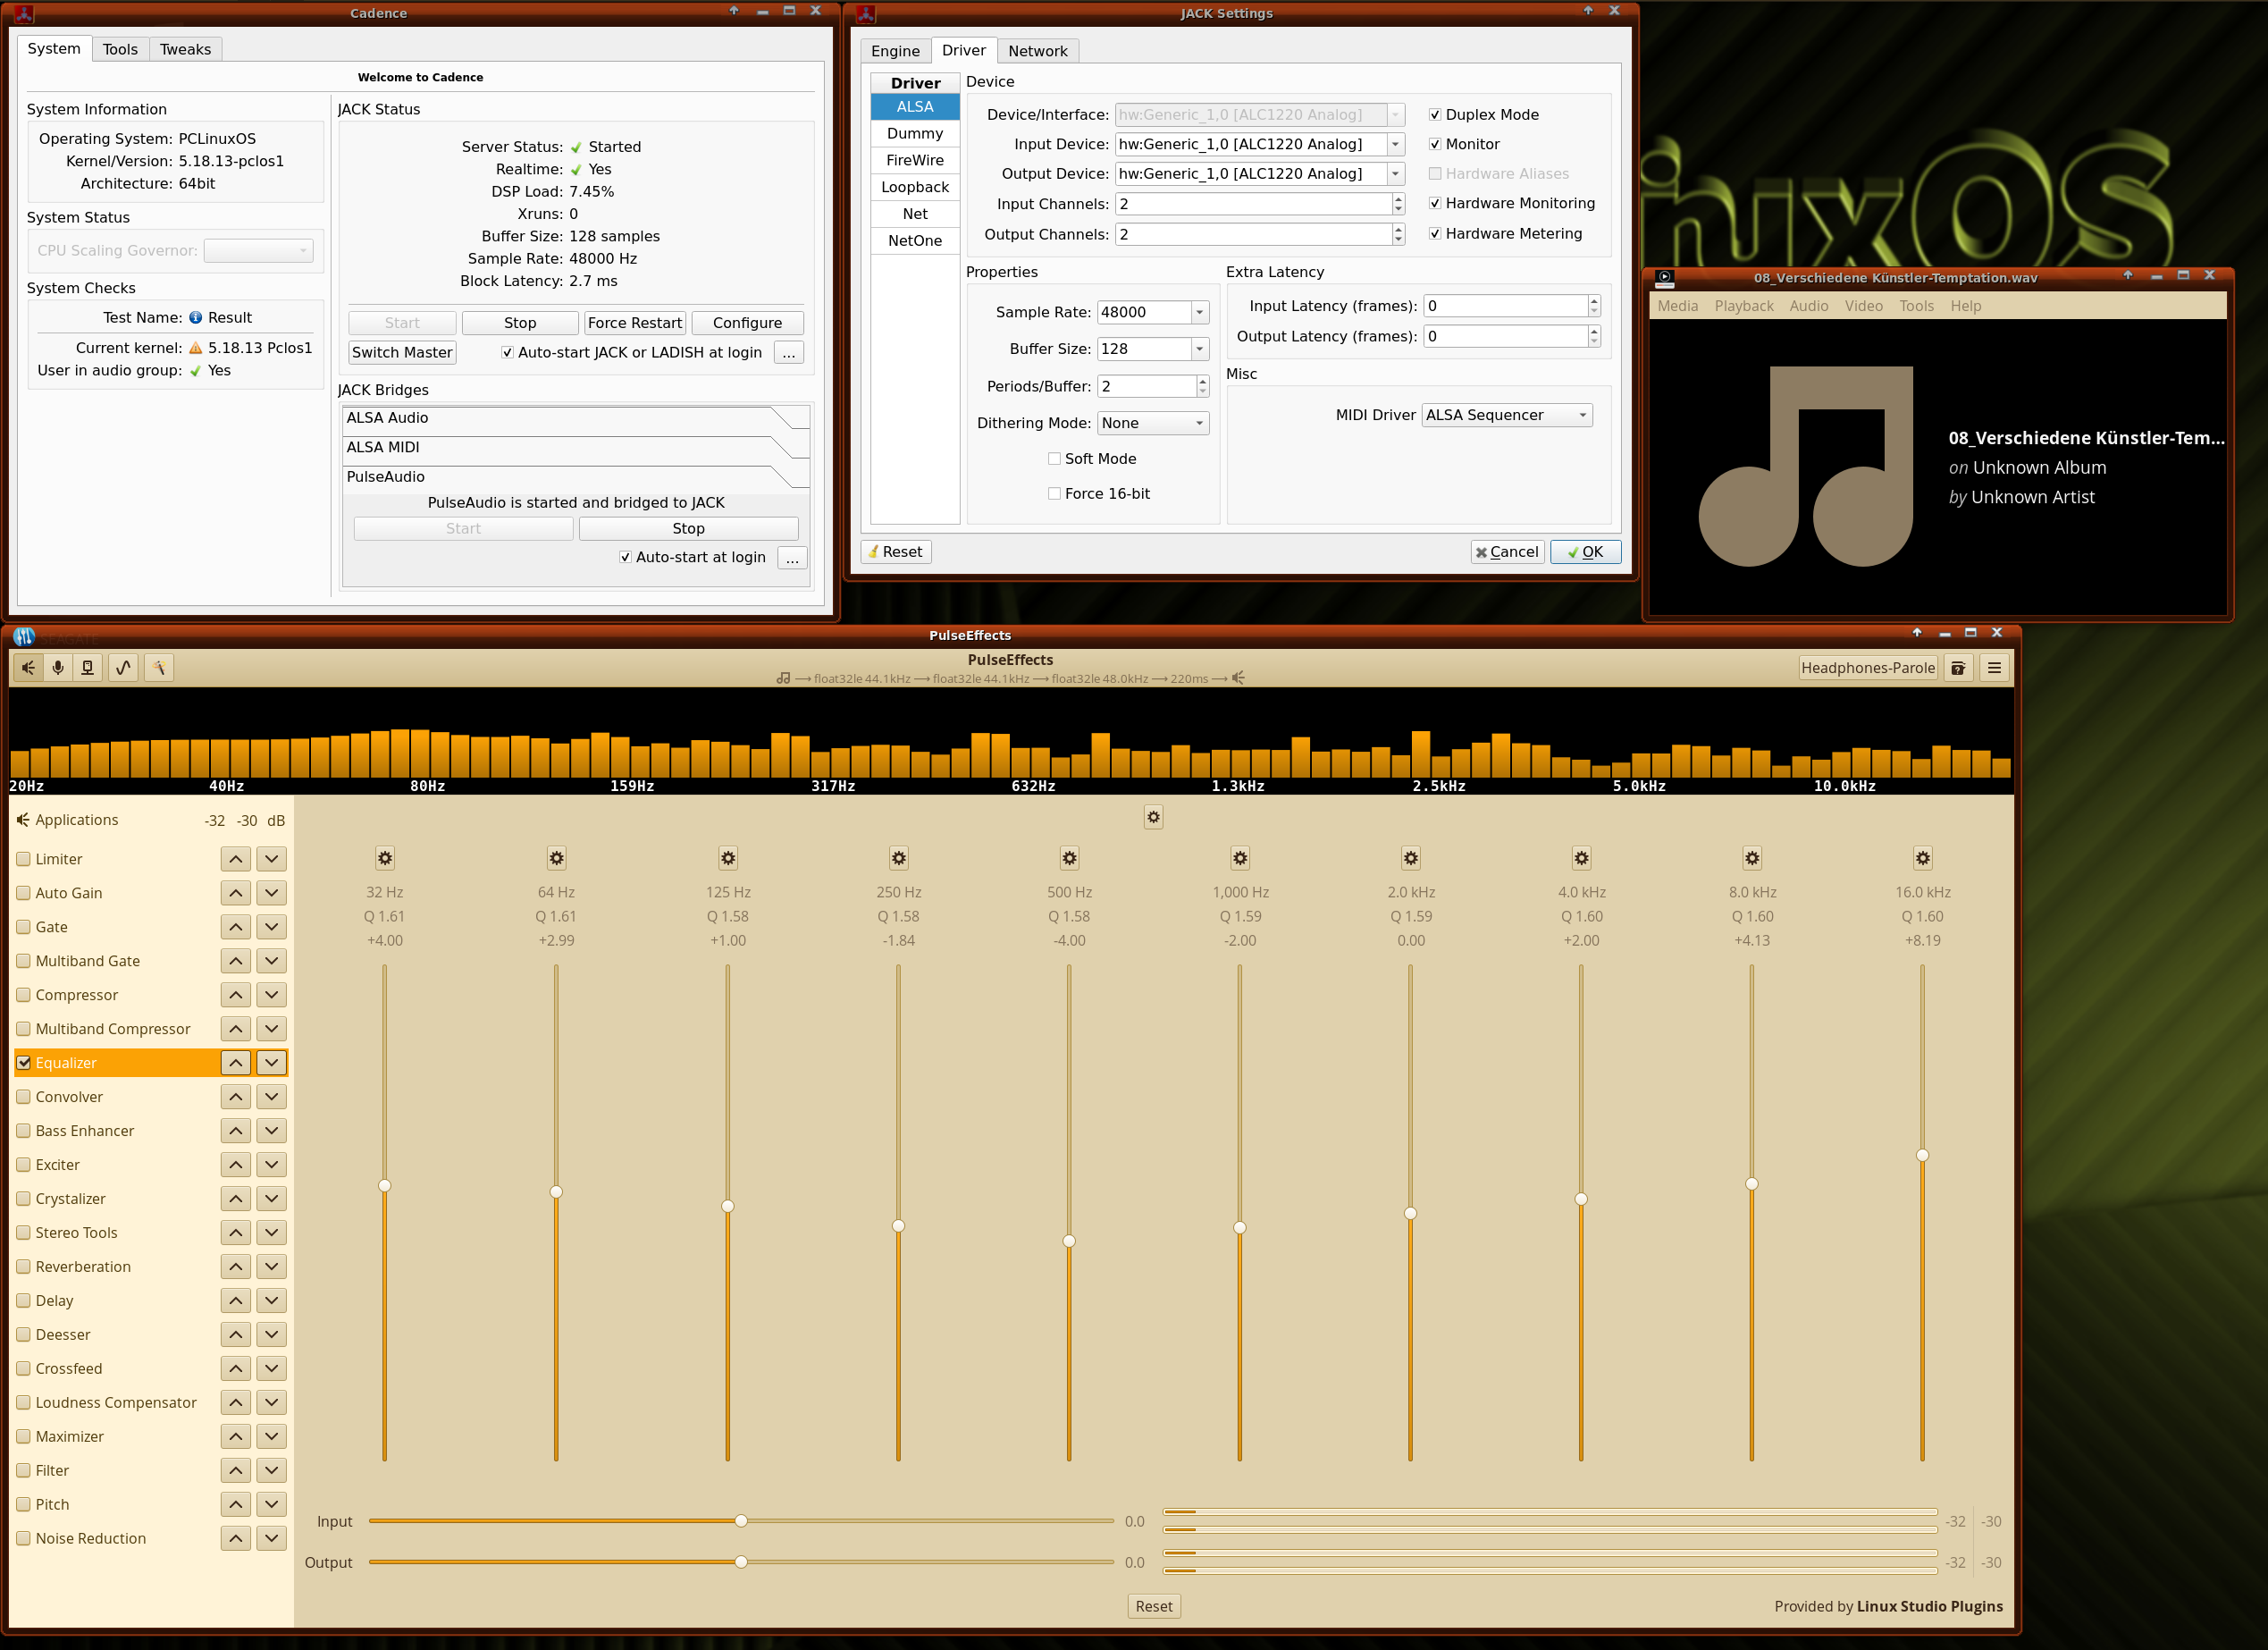Select the microphone input effects icon

[x=58, y=667]
